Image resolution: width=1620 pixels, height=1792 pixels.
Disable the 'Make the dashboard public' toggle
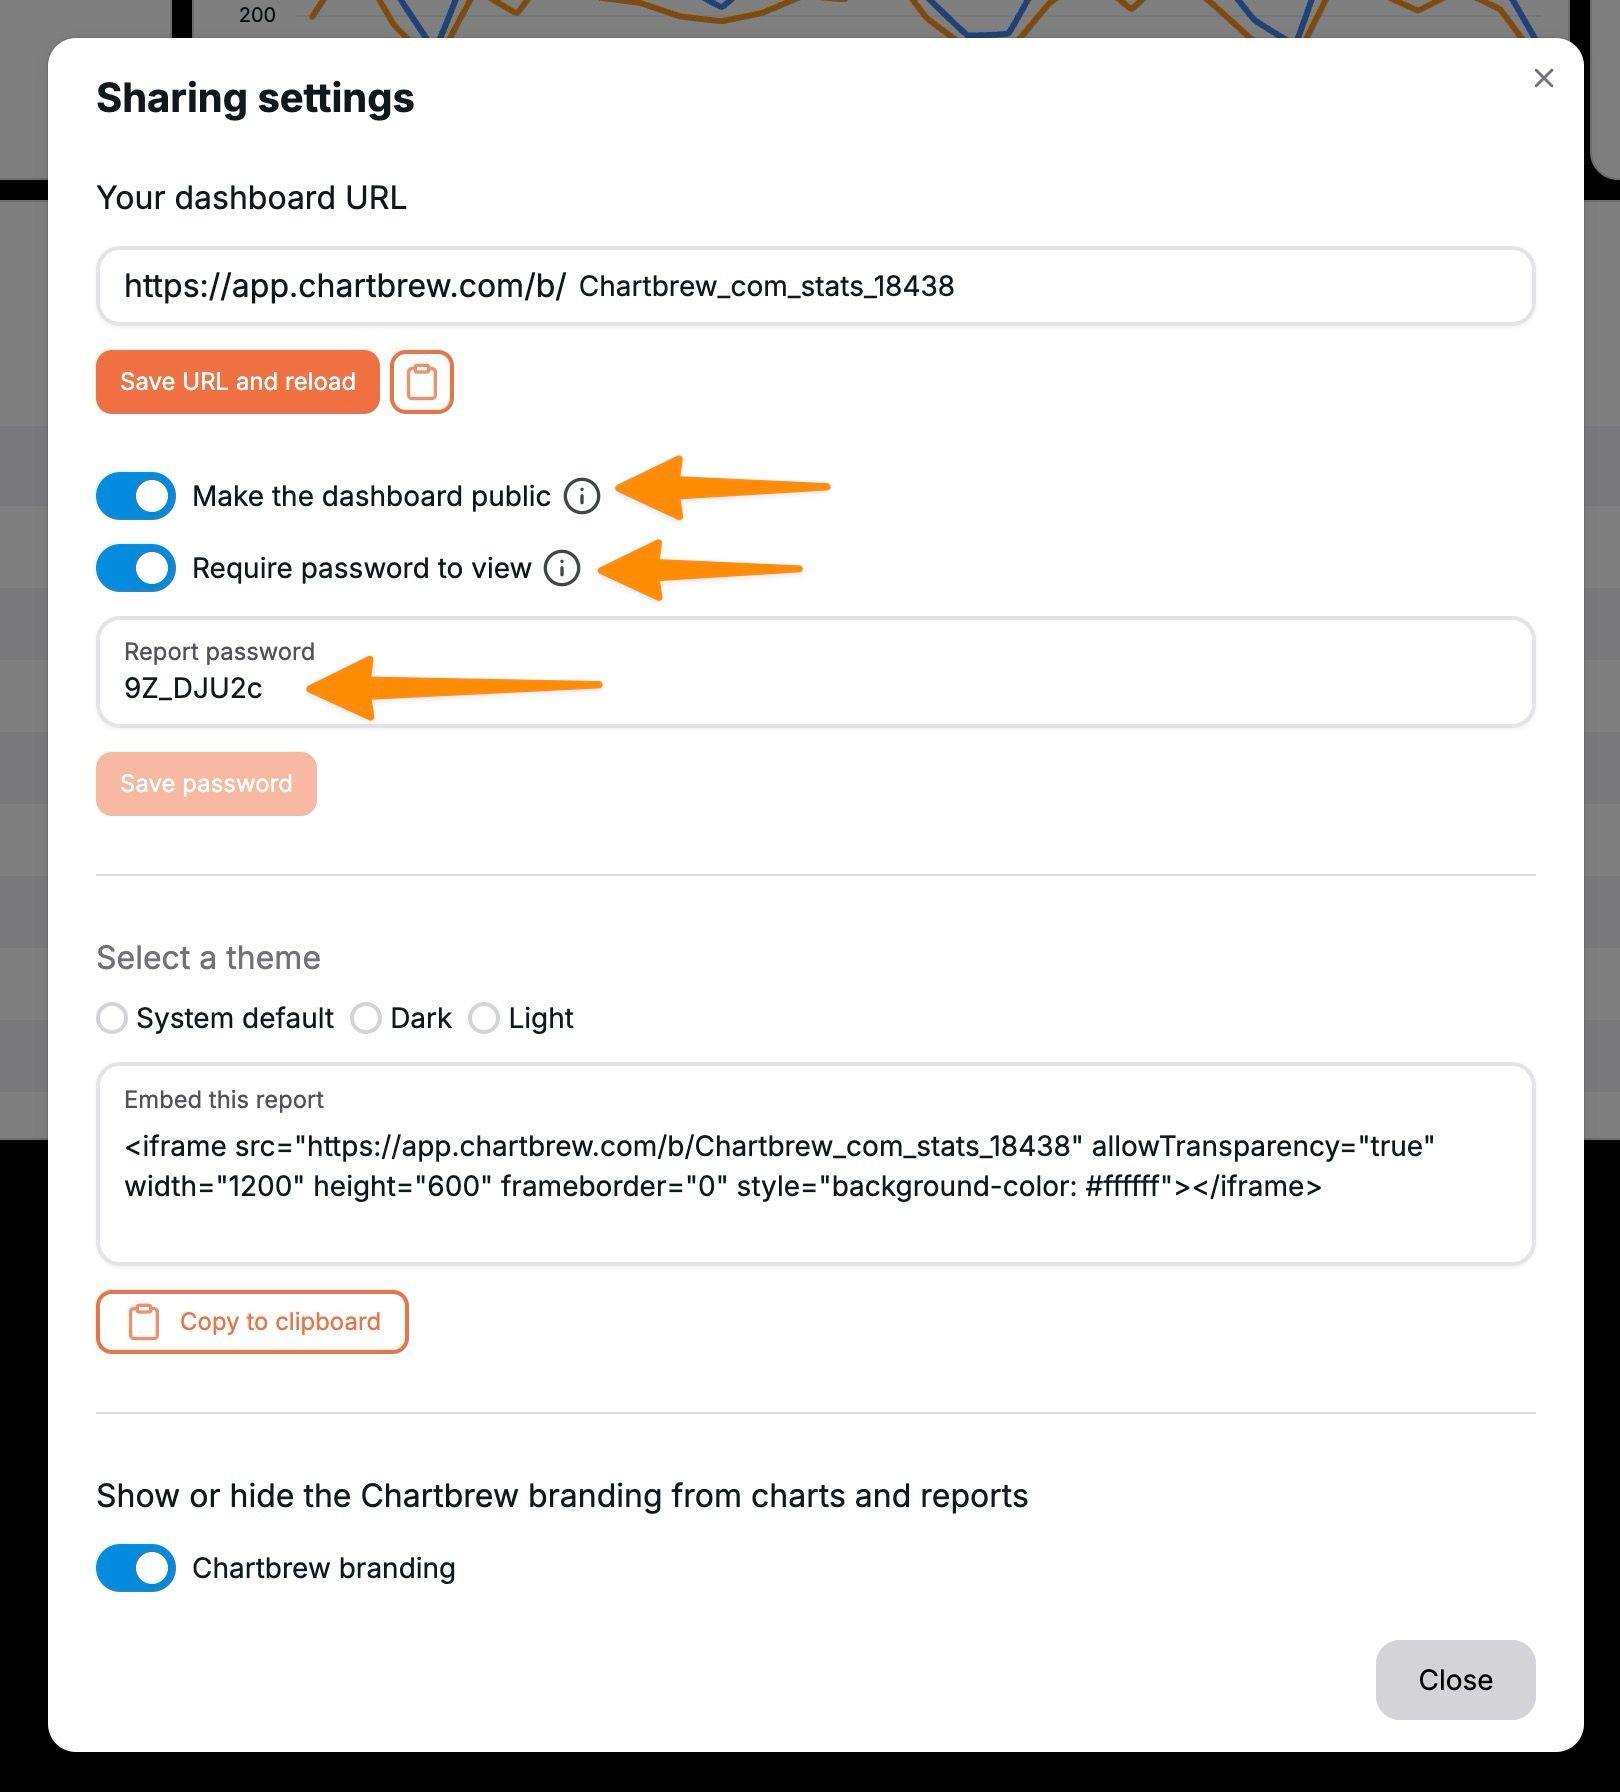[x=135, y=495]
